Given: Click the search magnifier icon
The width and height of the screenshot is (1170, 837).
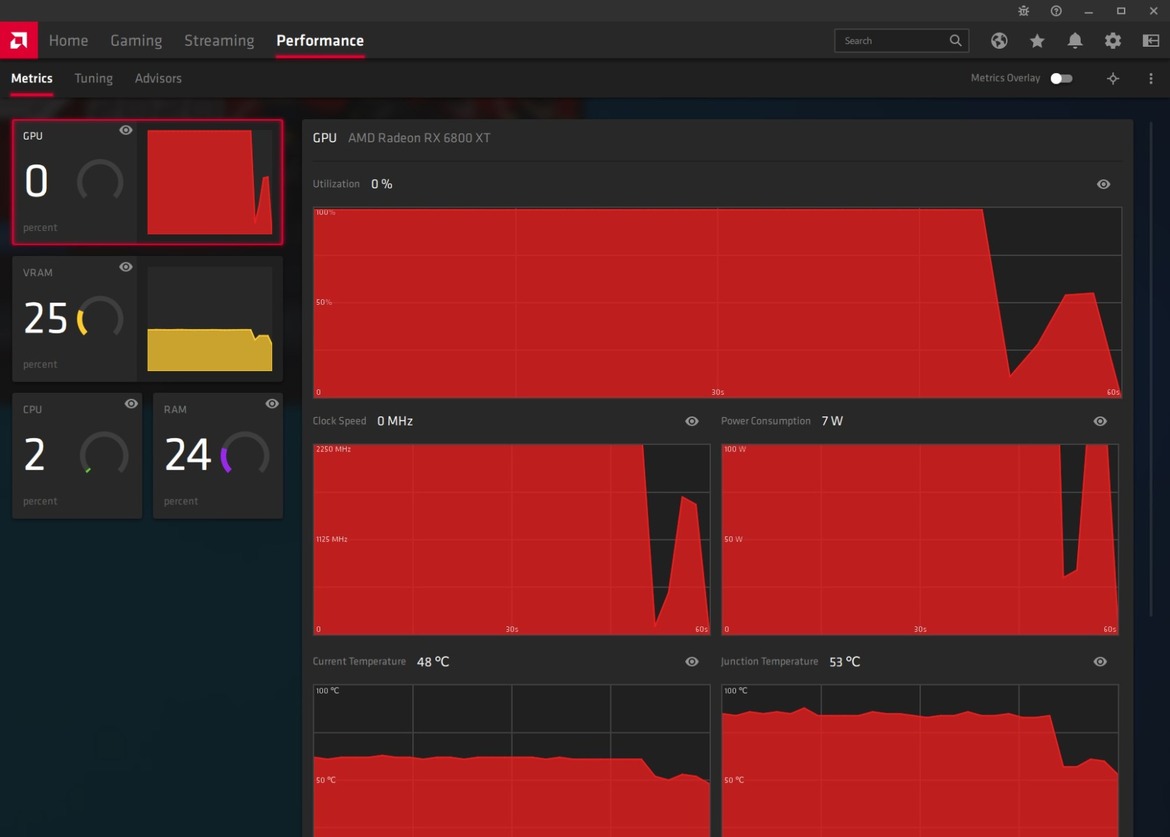Looking at the screenshot, I should coord(955,40).
